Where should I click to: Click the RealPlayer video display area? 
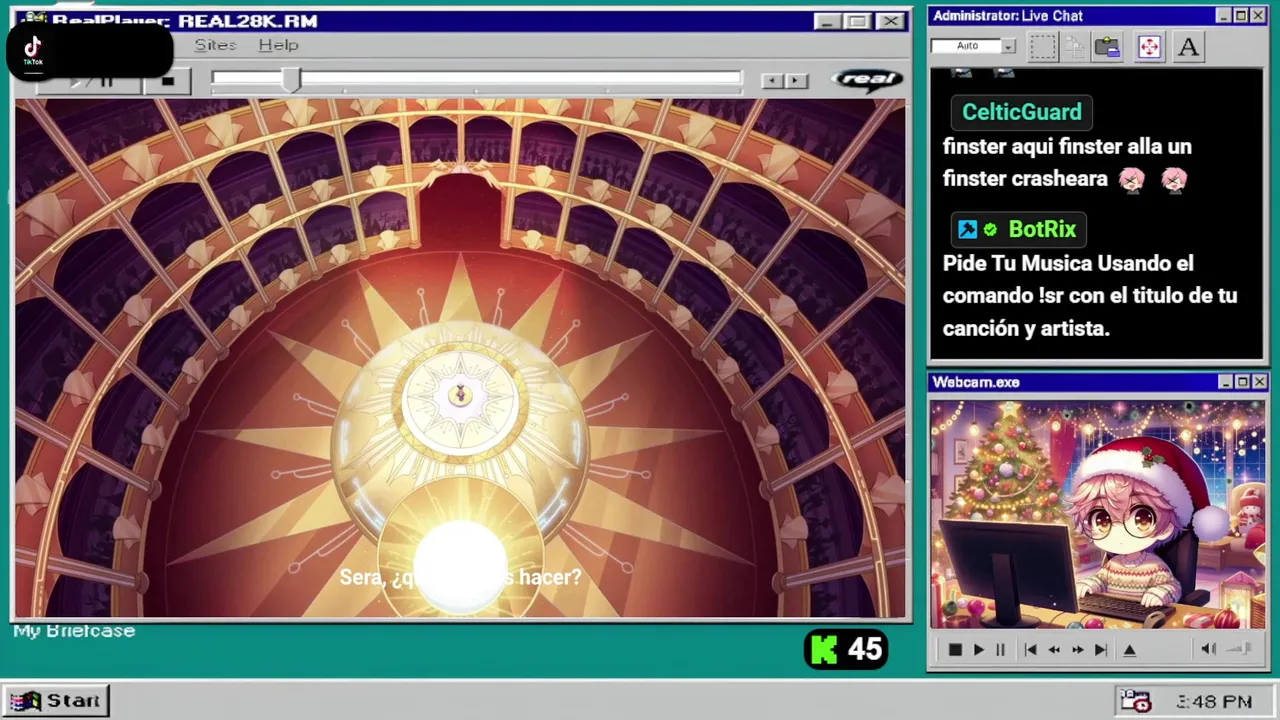(460, 358)
